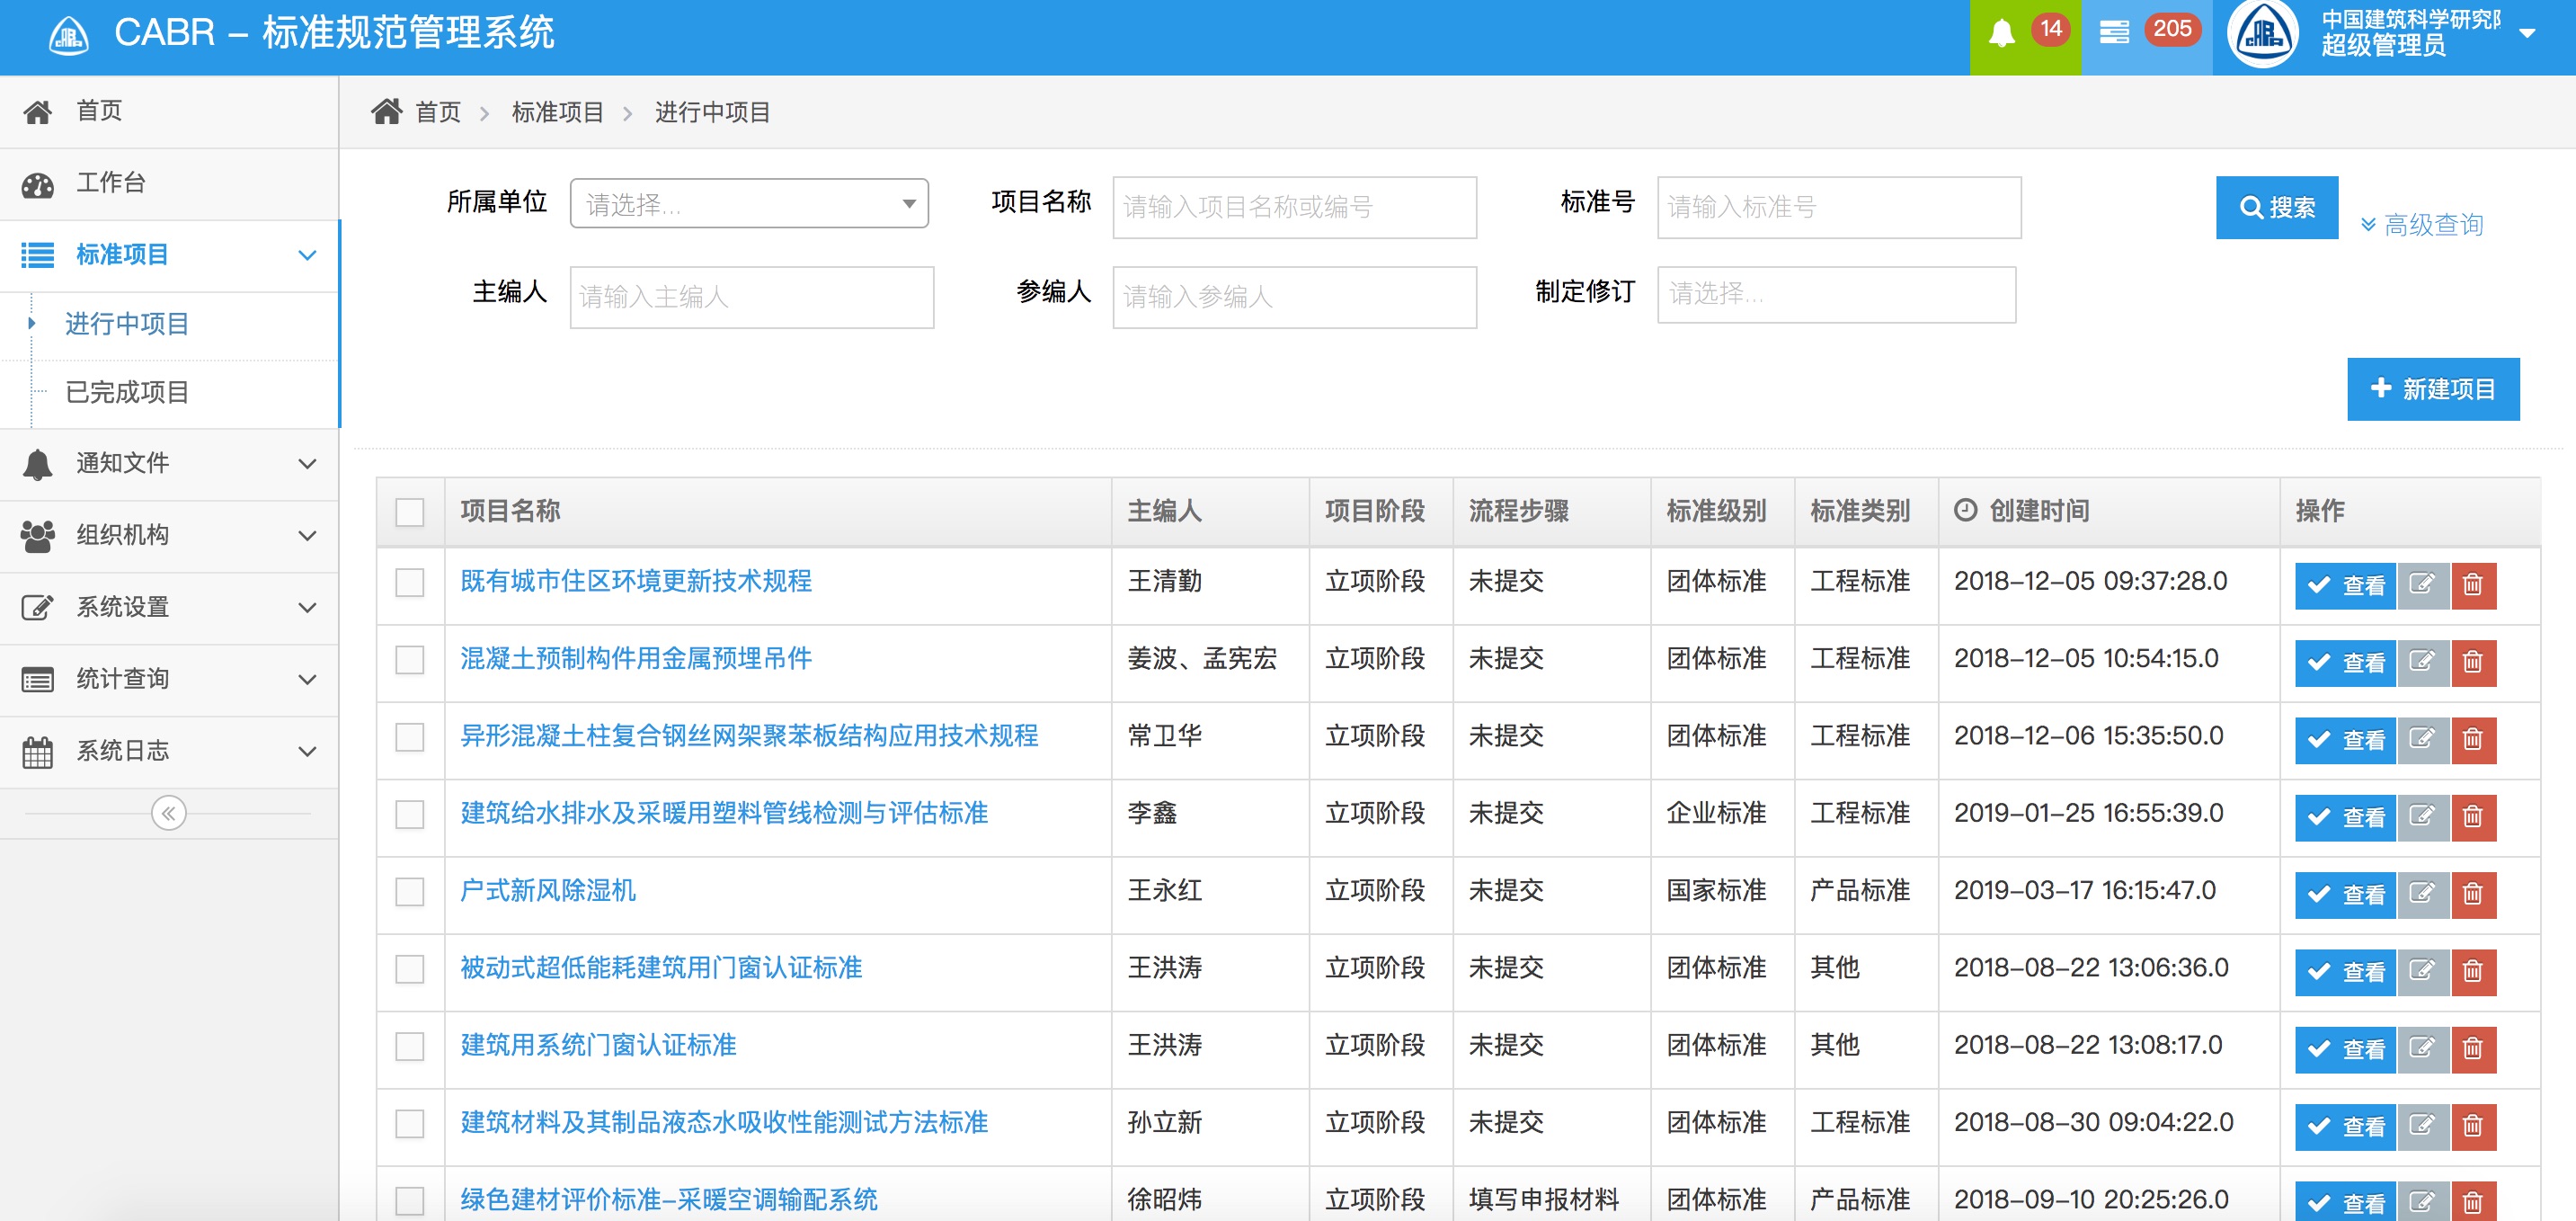
Task: Open the user account dropdown arrow
Action: click(x=2527, y=34)
